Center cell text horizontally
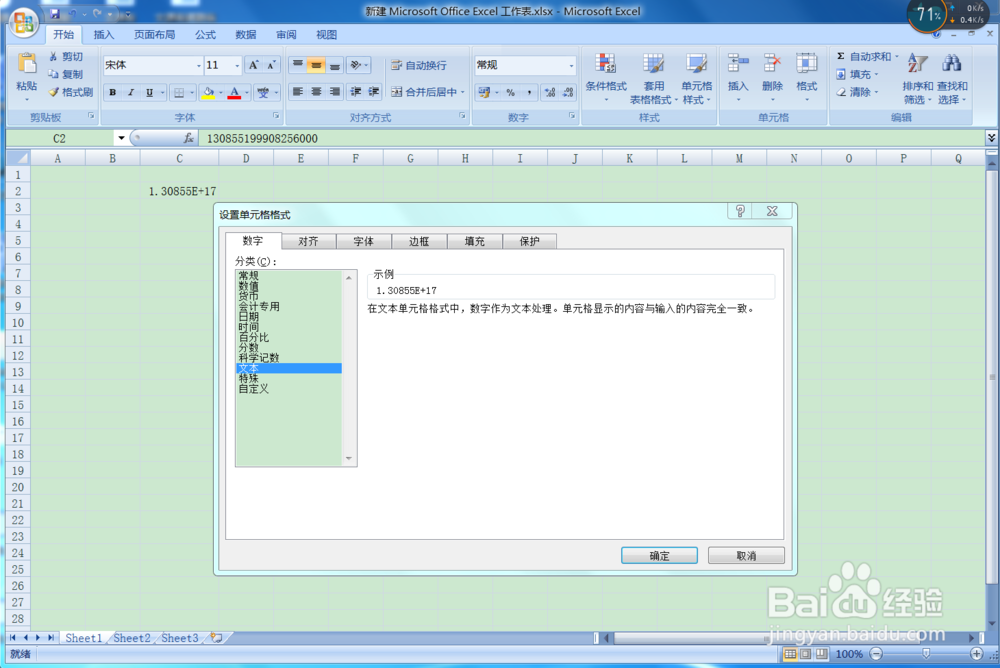This screenshot has width=1000, height=668. point(316,92)
